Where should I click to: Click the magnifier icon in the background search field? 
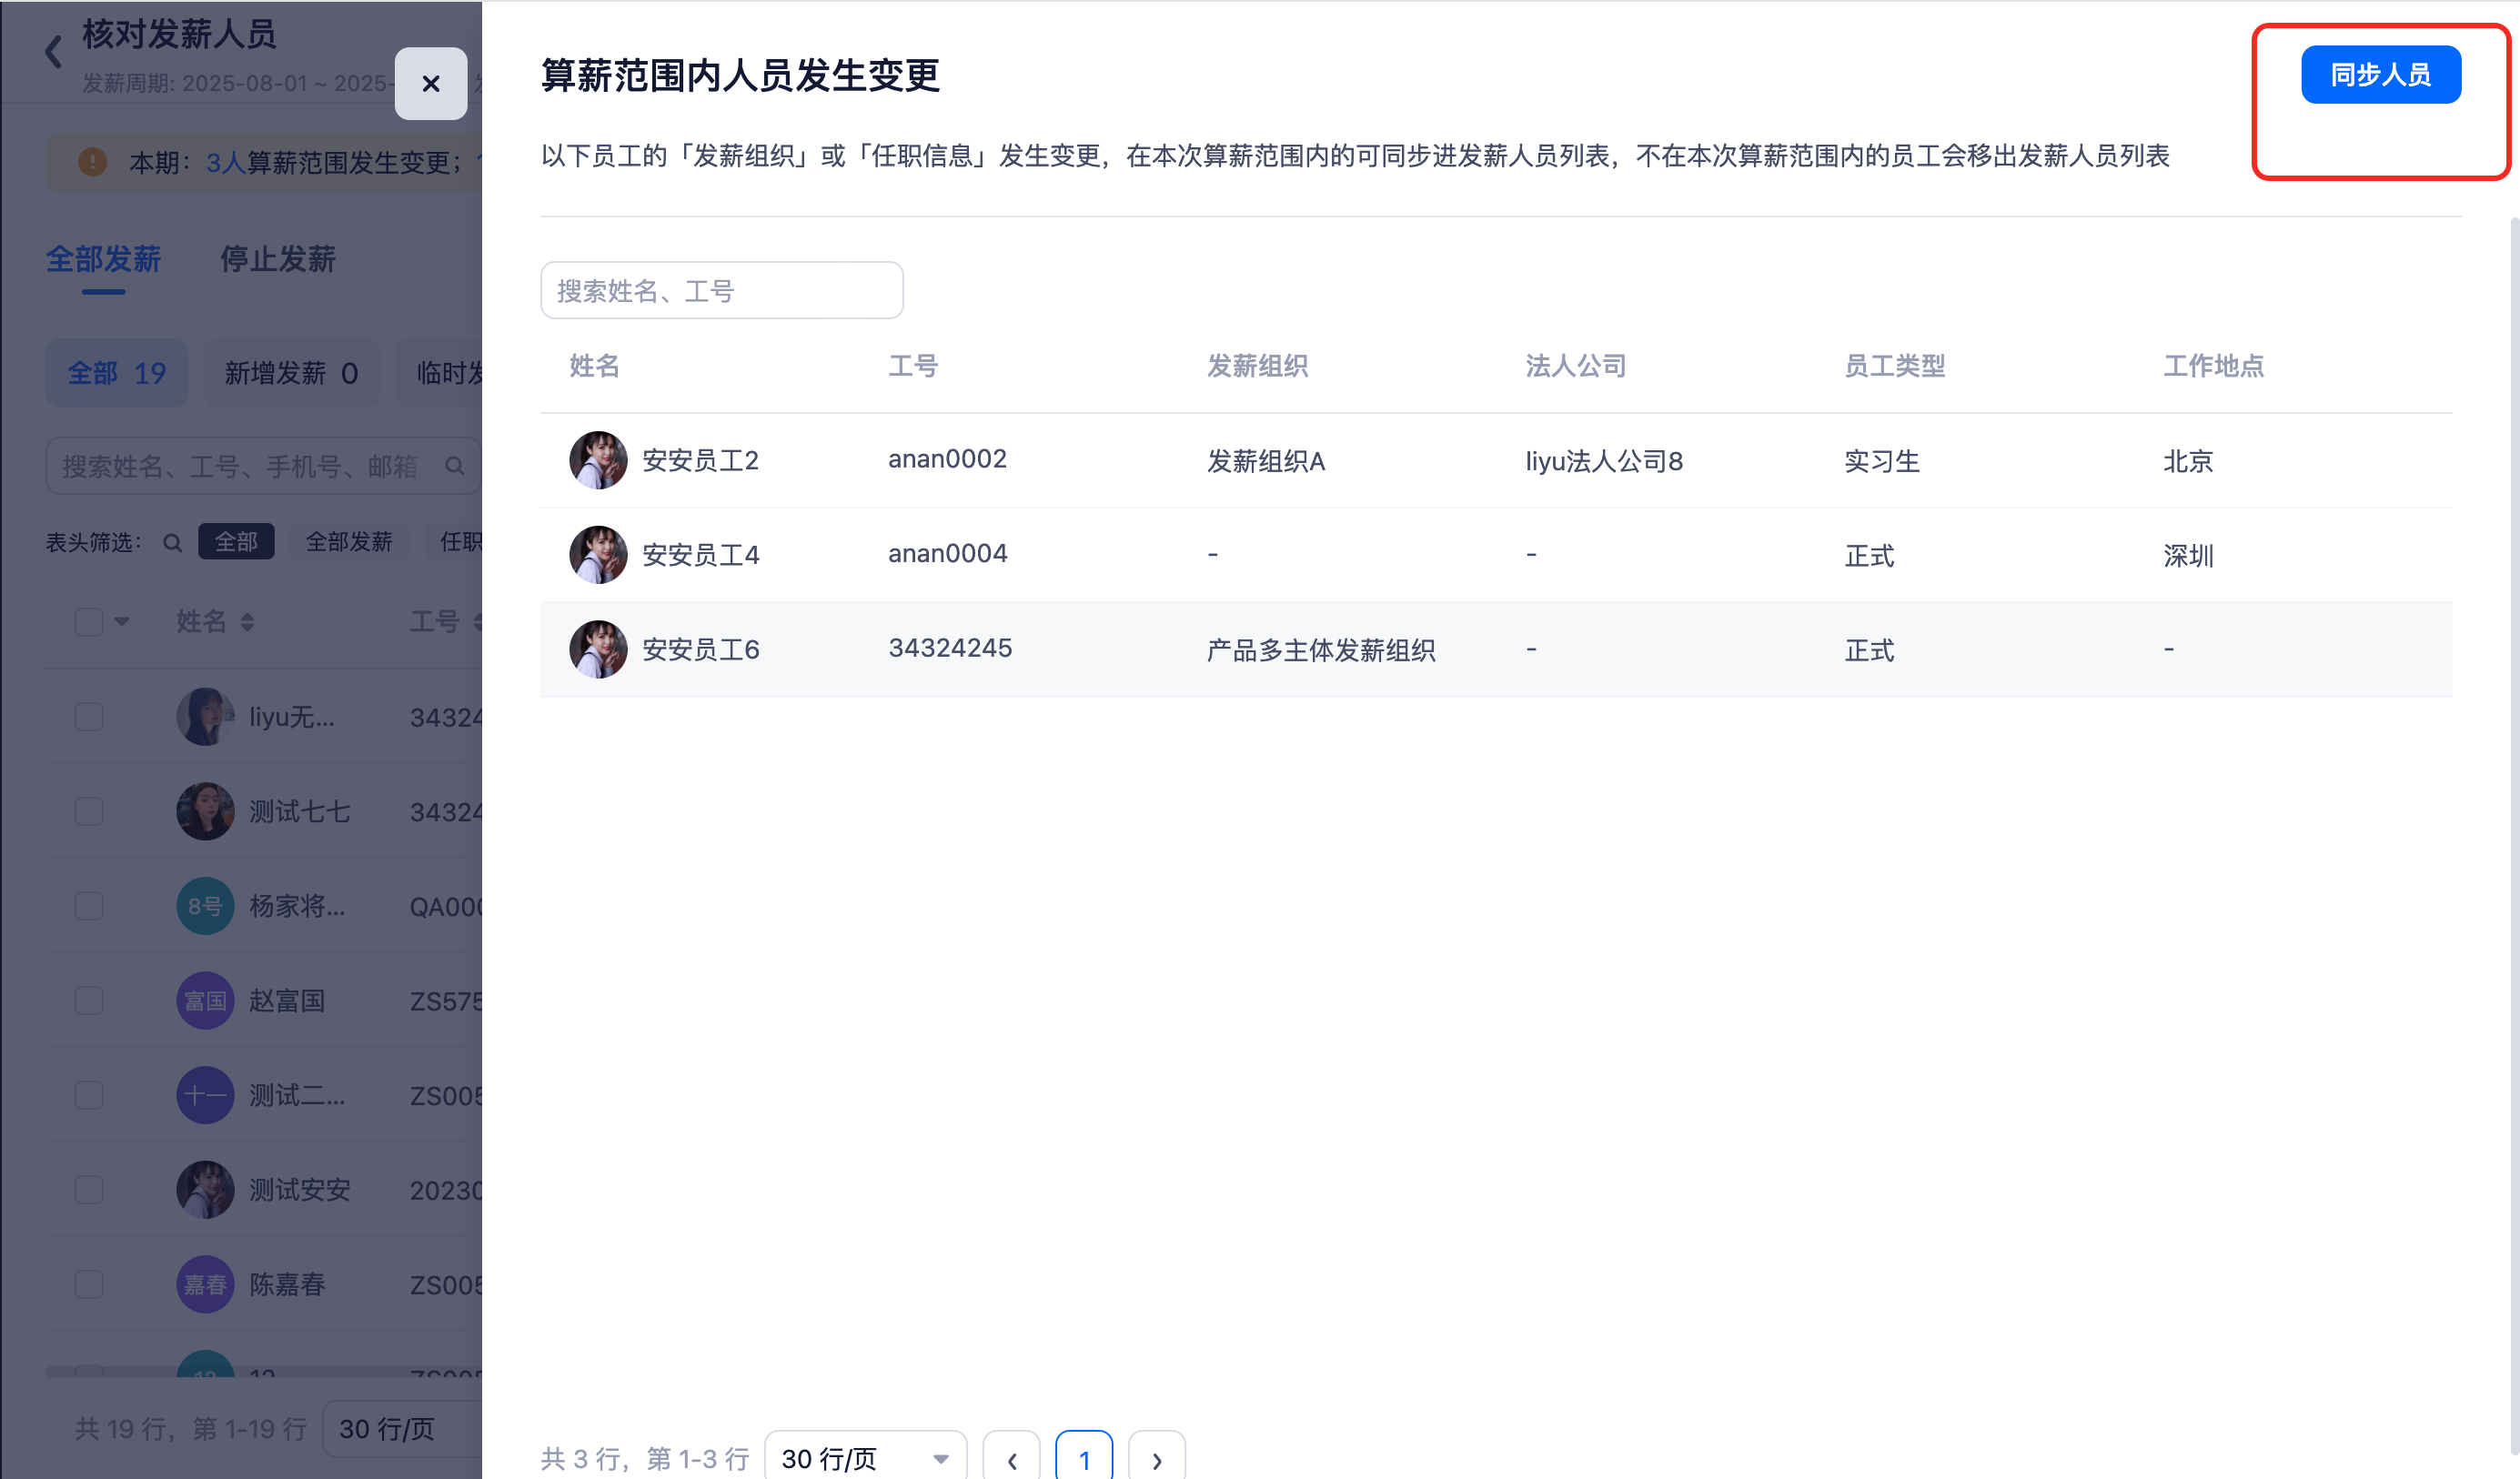(x=455, y=466)
